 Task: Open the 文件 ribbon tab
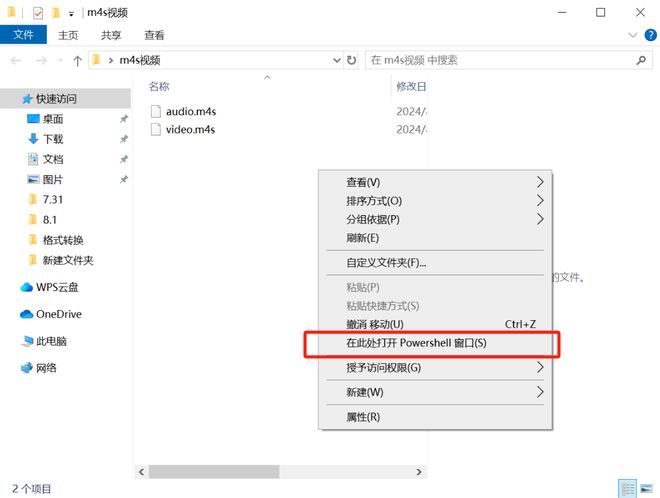pos(23,35)
